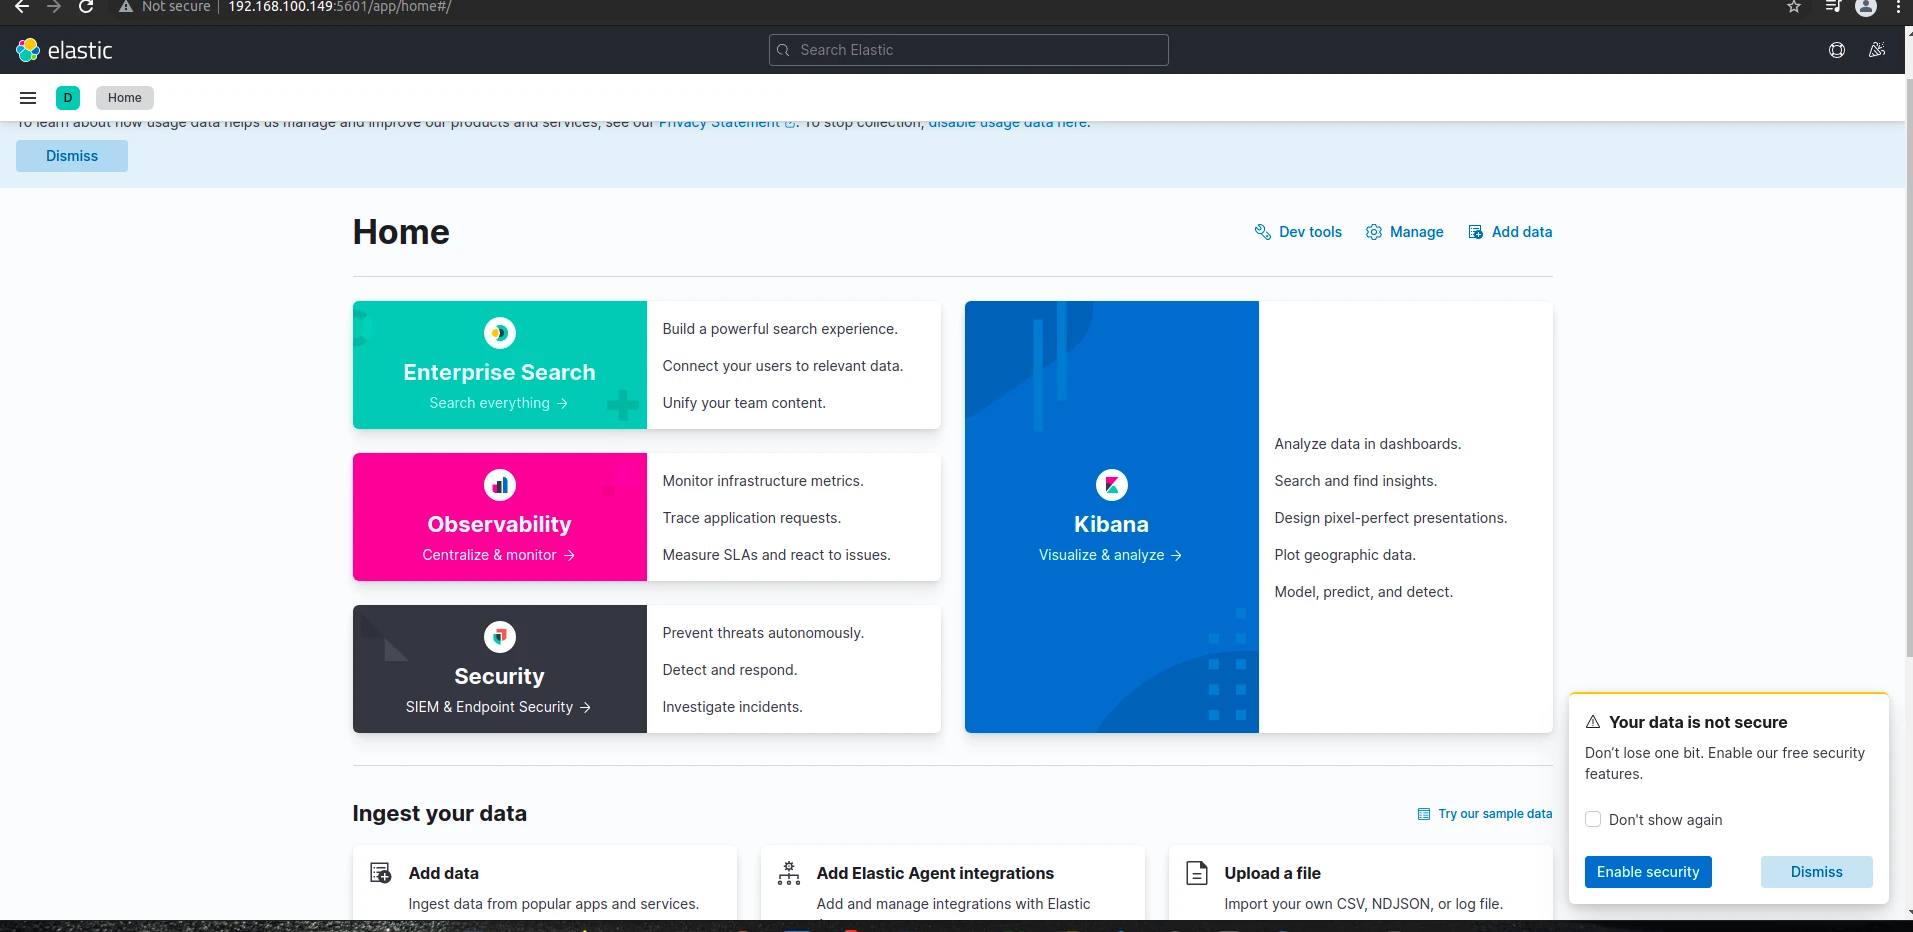
Task: Click the Upload a file document icon
Action: [x=1196, y=872]
